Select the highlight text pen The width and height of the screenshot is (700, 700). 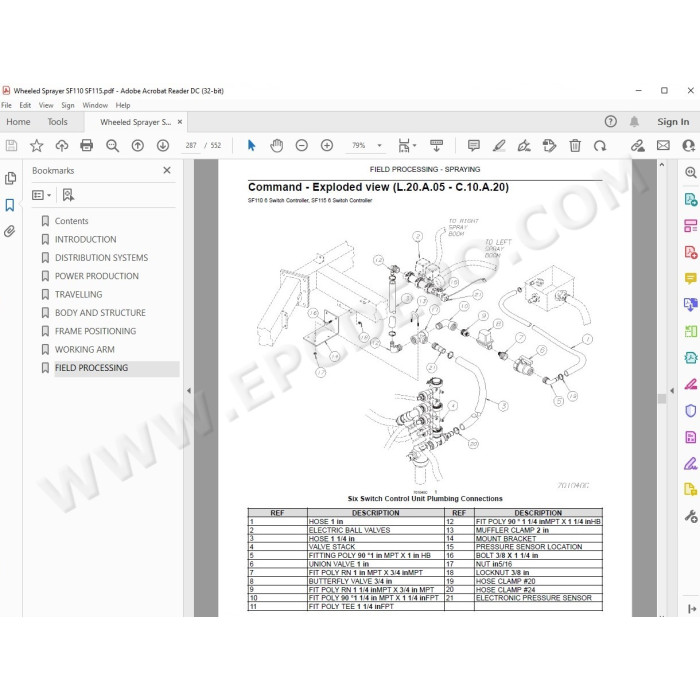[x=499, y=146]
